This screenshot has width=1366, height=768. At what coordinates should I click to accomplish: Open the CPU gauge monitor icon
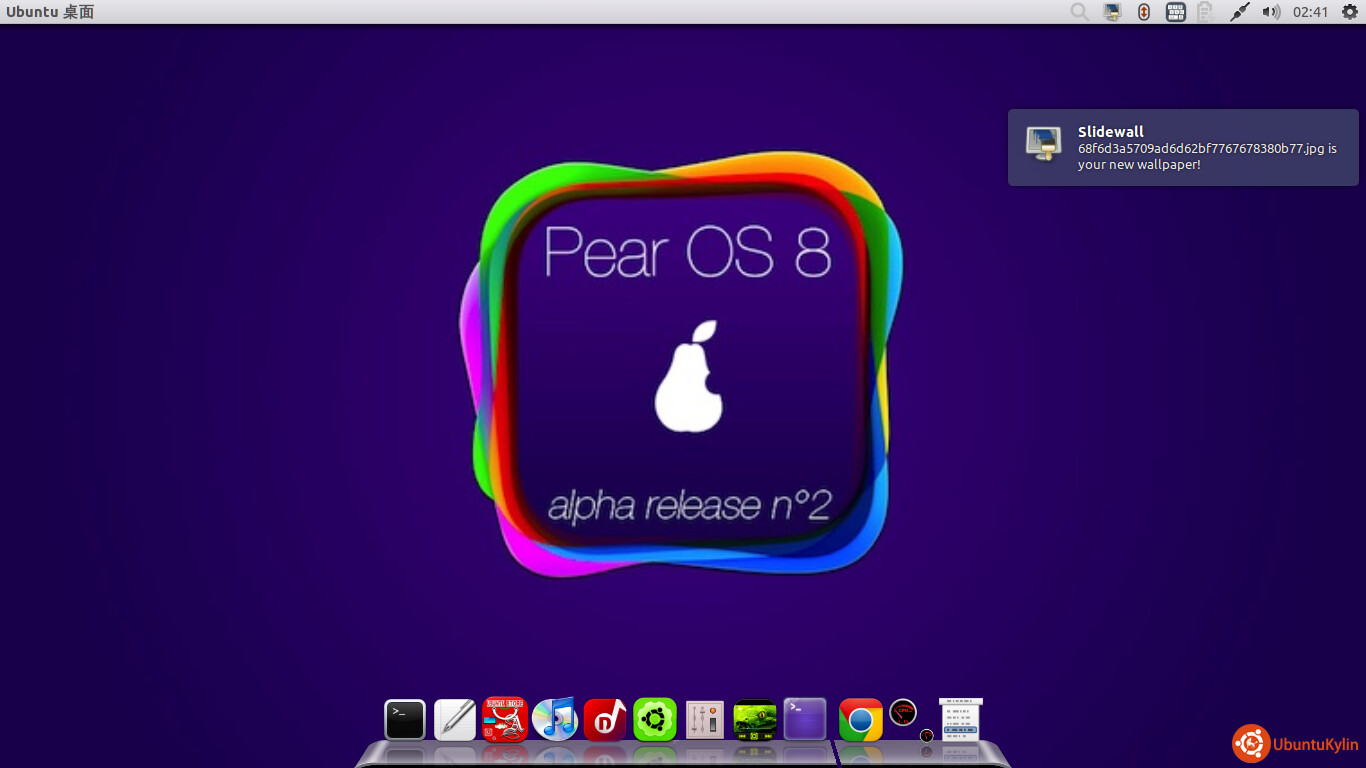click(904, 713)
